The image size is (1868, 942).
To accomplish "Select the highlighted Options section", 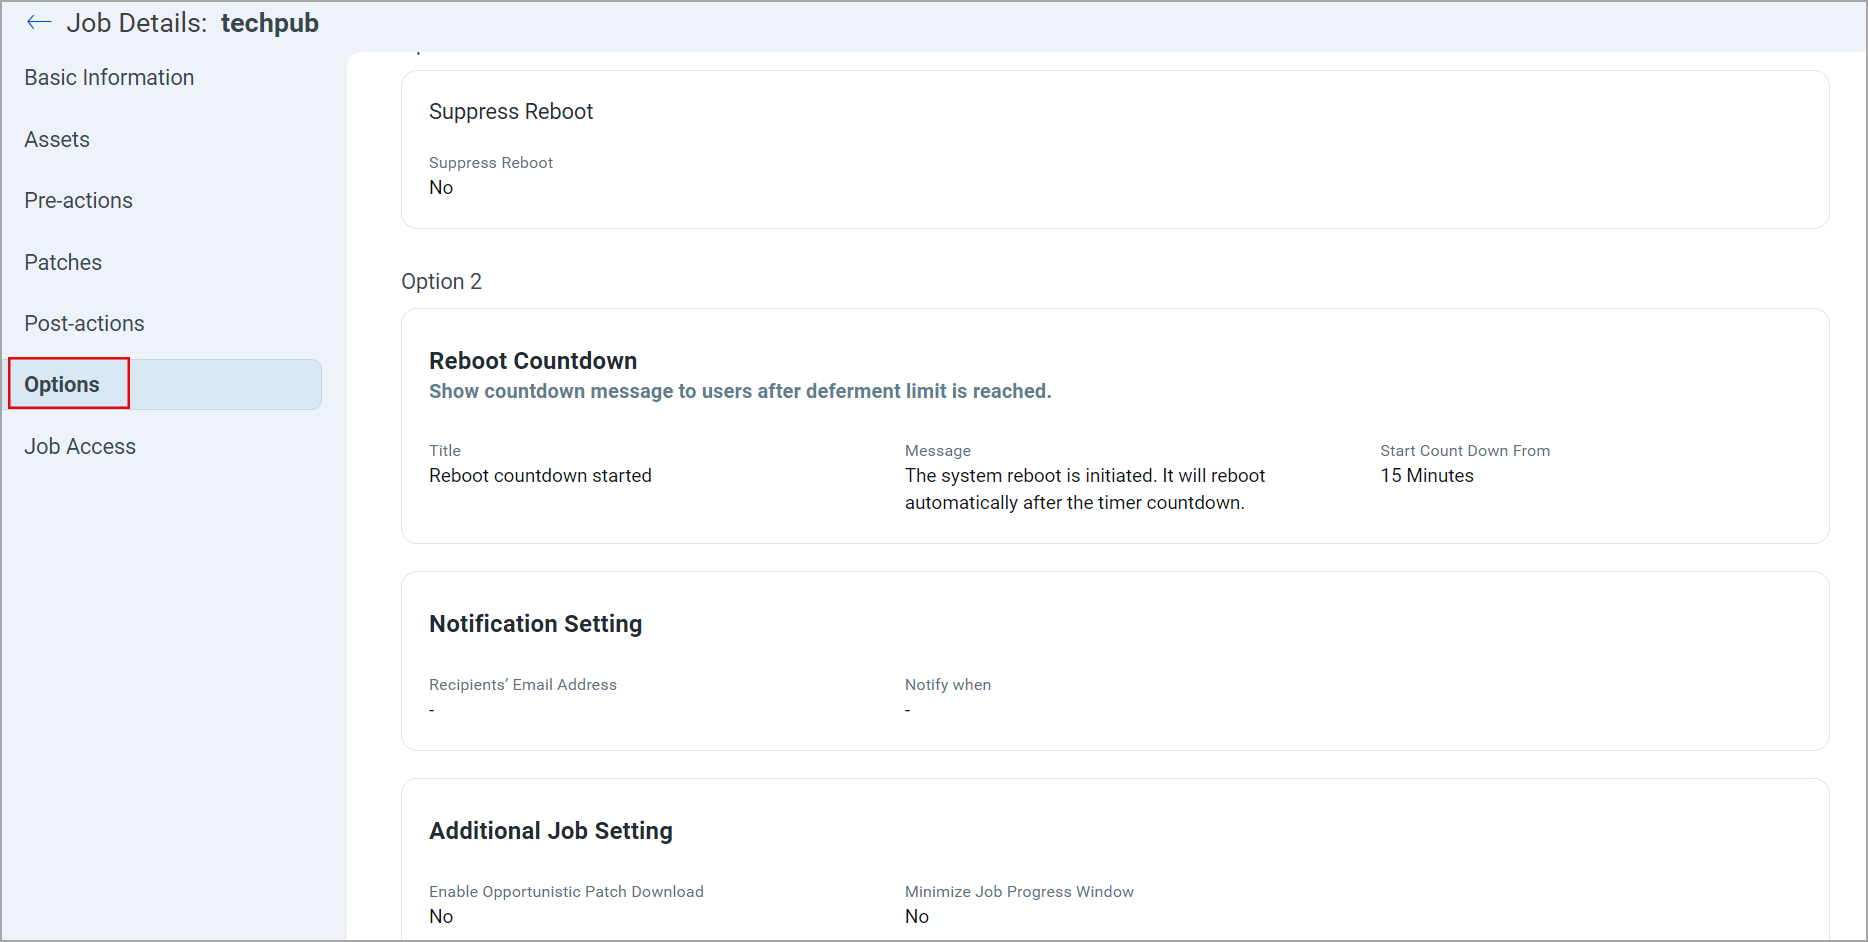I will 63,384.
